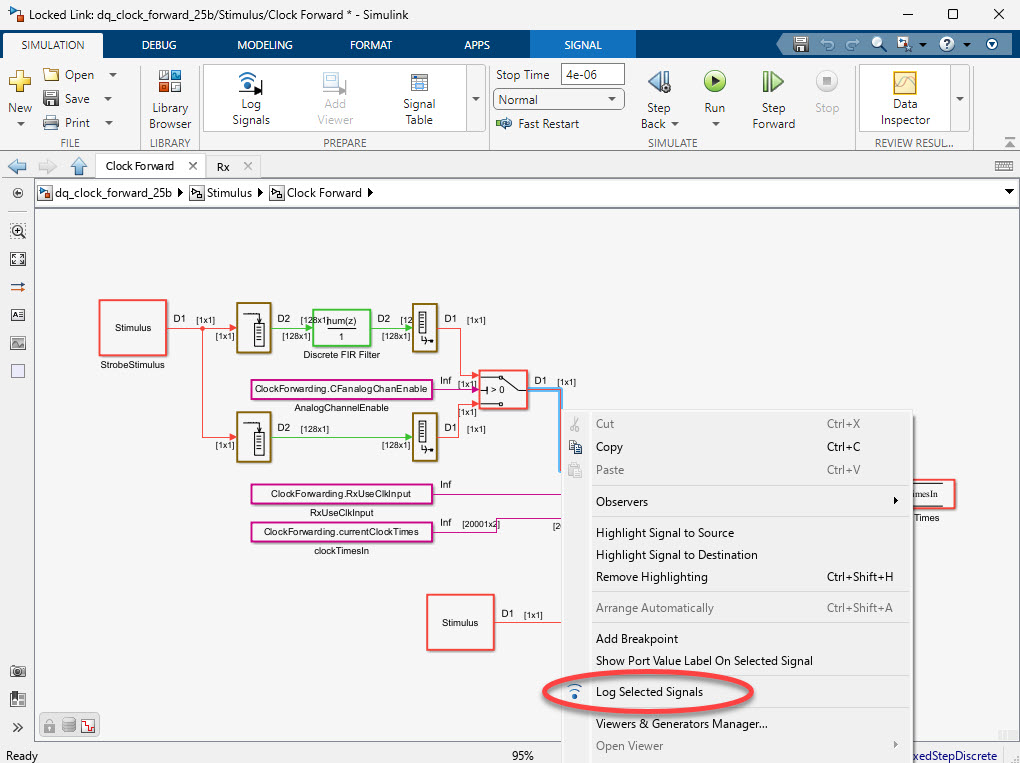Open the simulation mode Normal dropdown
1020x763 pixels.
point(558,100)
